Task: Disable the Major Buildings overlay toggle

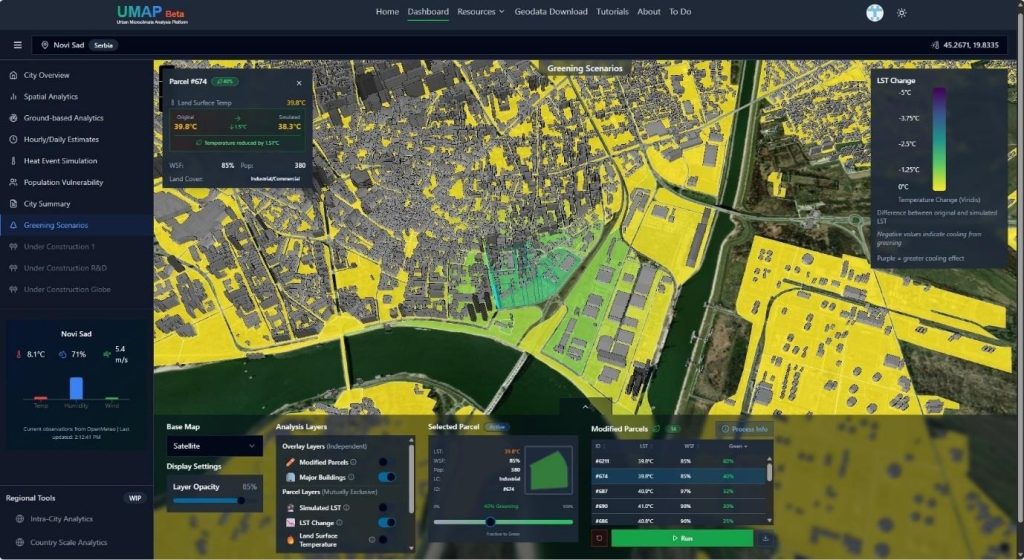Action: click(387, 477)
